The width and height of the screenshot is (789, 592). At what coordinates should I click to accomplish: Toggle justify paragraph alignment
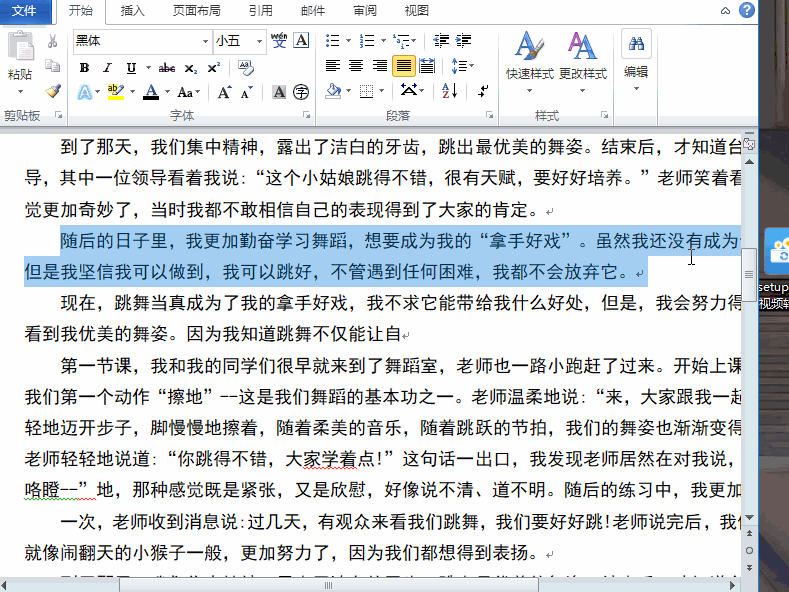pos(403,66)
